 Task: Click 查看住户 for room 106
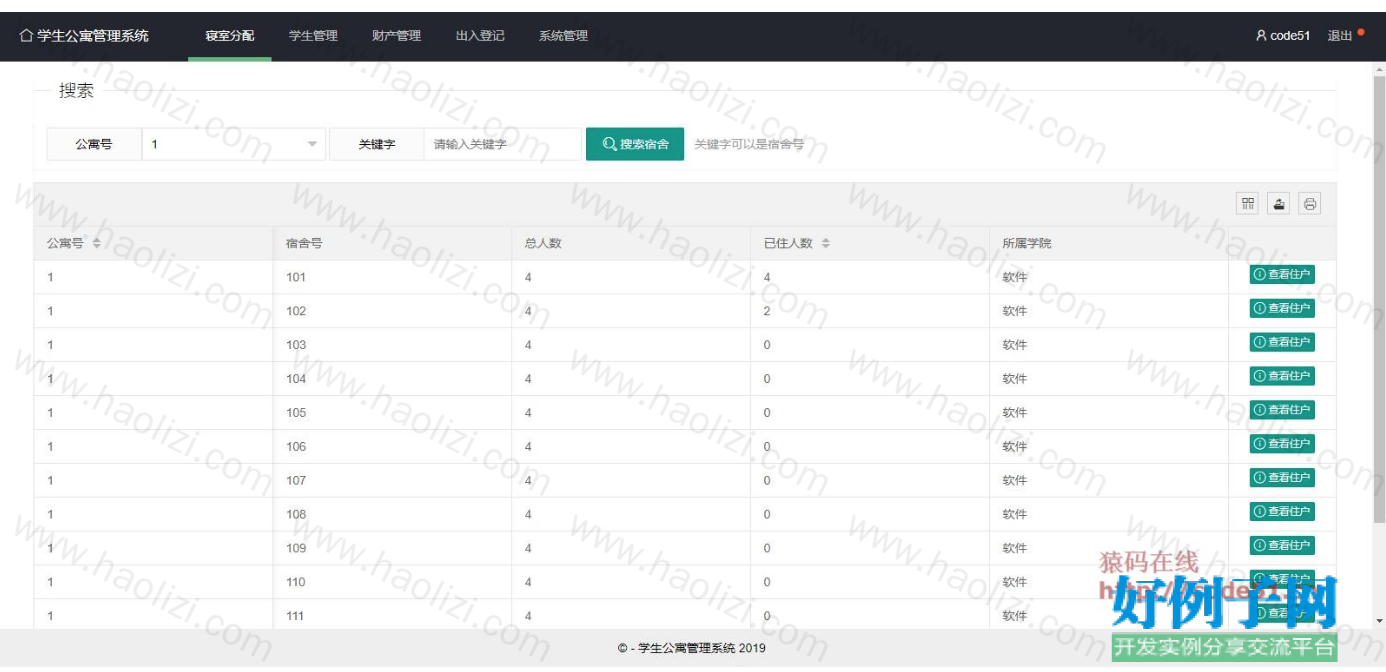1282,444
